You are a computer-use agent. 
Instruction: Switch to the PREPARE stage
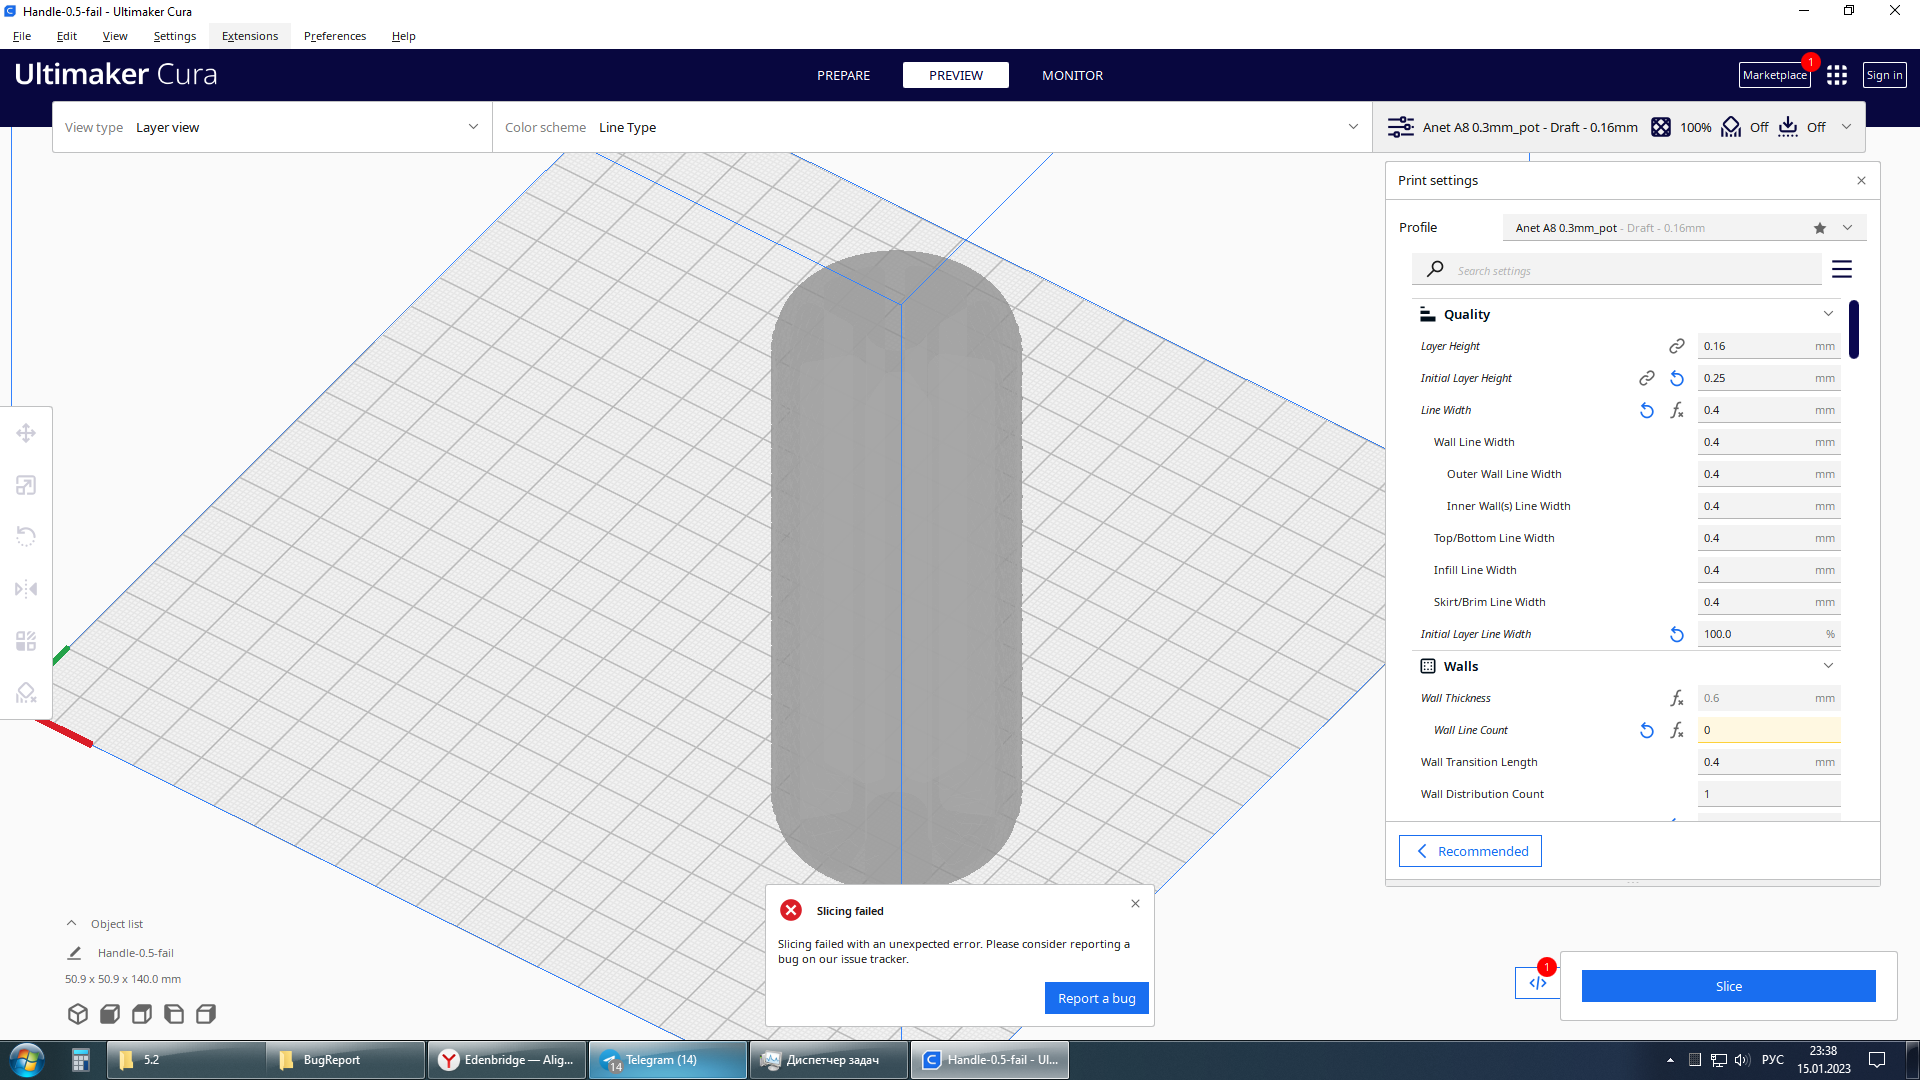coord(843,75)
